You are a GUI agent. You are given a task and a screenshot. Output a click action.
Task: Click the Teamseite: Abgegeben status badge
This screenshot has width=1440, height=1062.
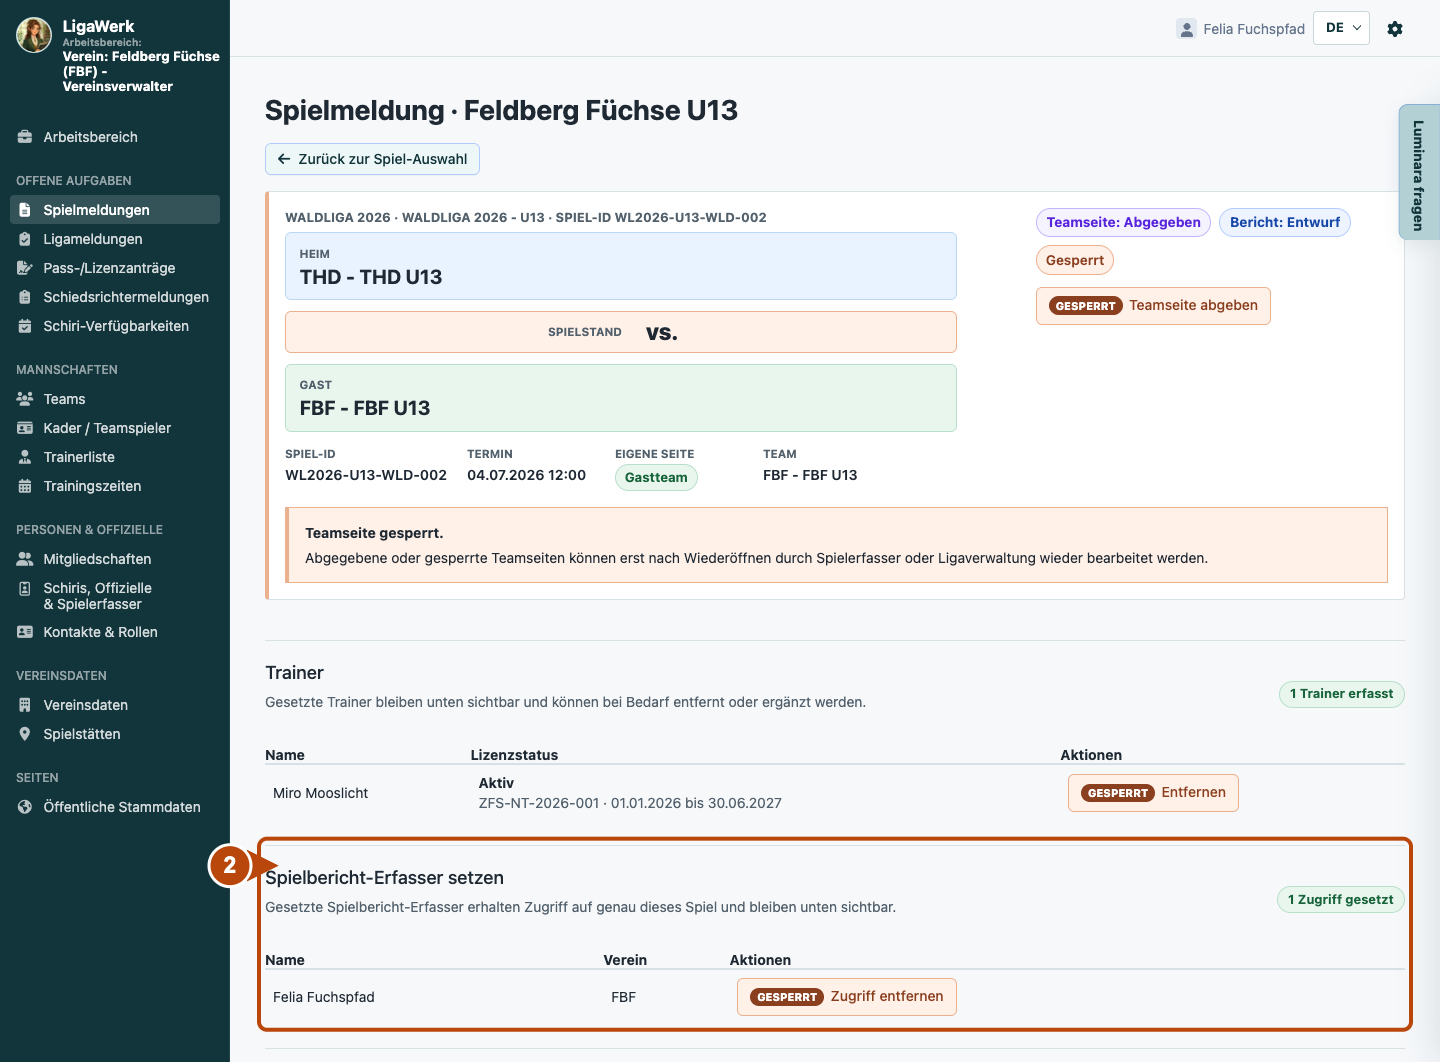coord(1123,222)
